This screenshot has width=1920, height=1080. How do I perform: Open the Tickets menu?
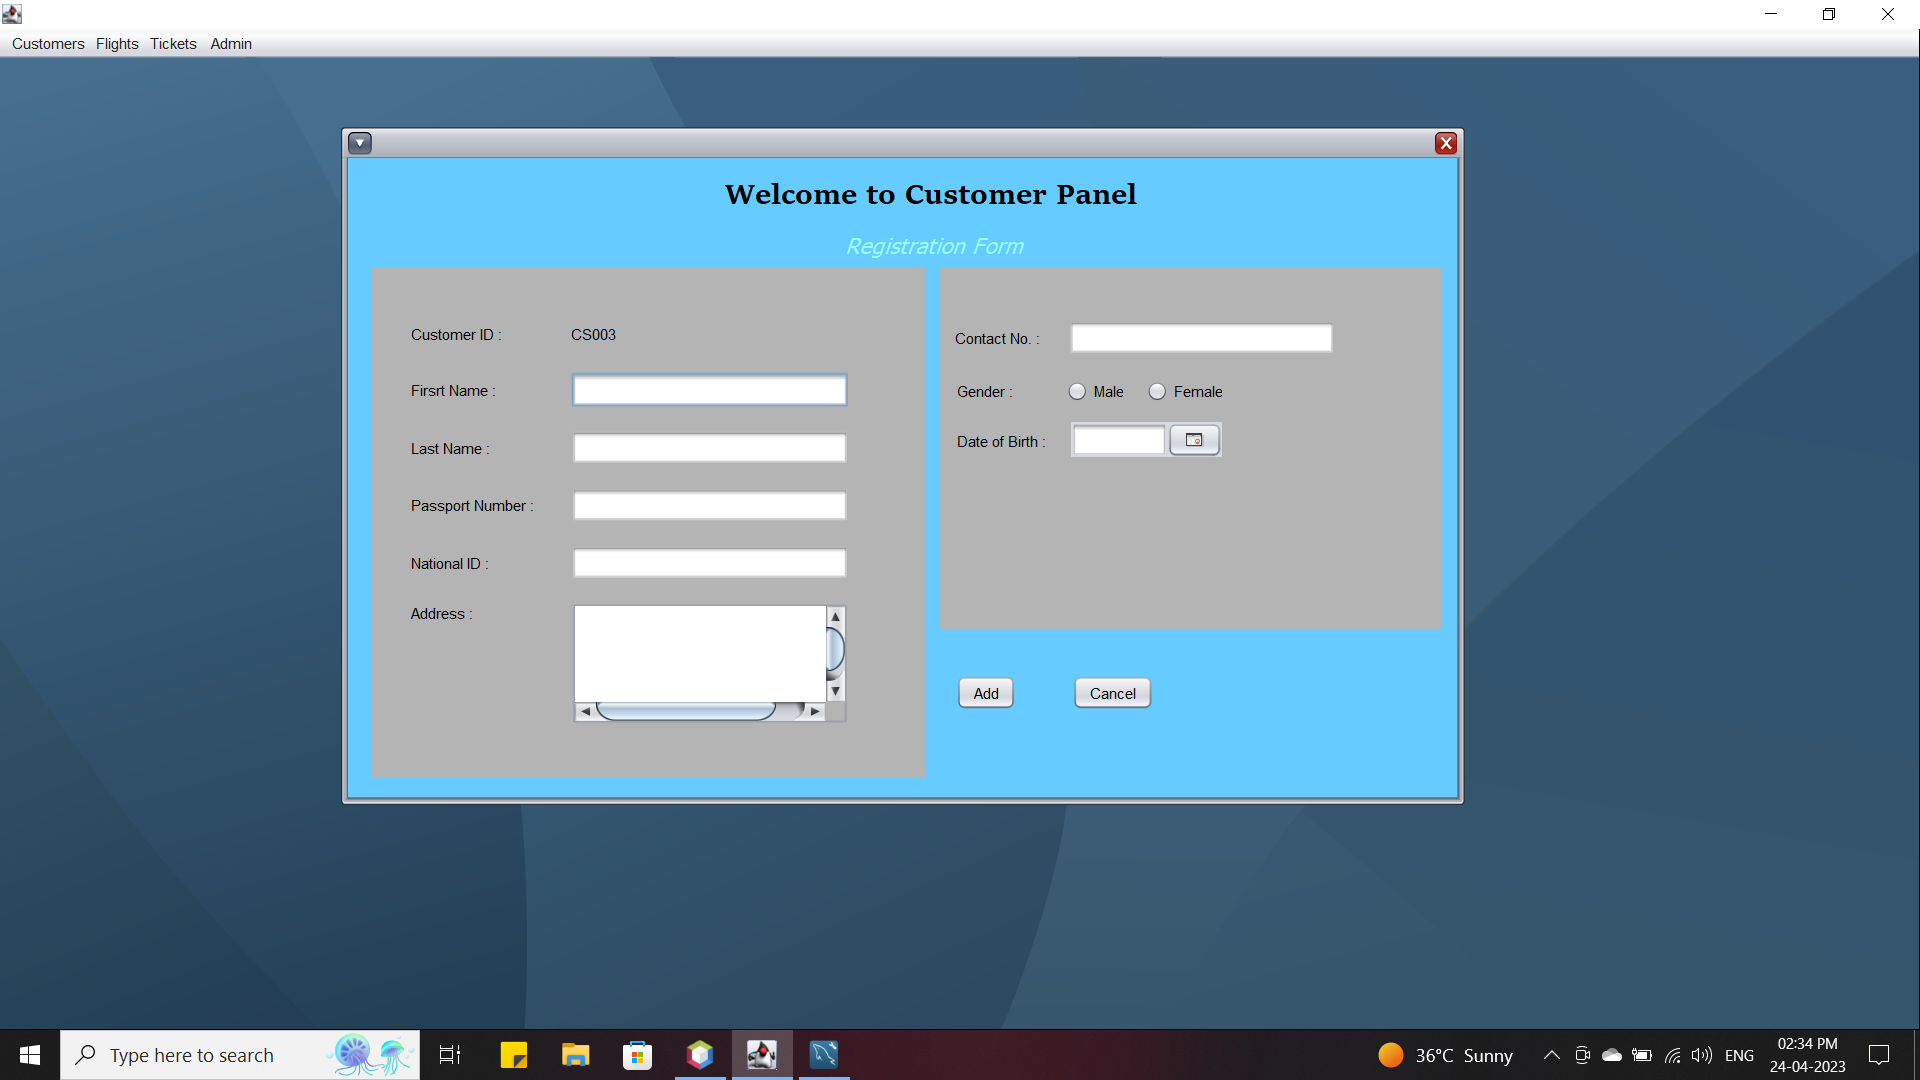173,44
